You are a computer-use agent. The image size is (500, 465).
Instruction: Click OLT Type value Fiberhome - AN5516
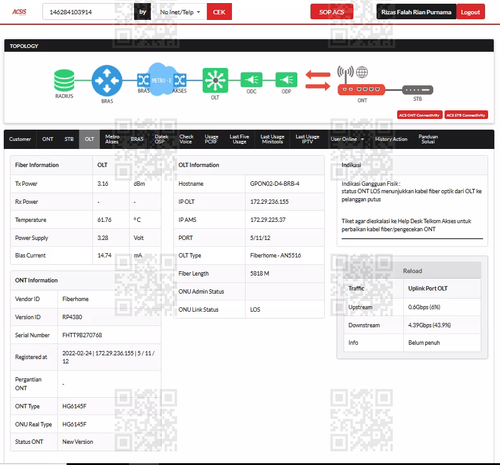point(275,255)
